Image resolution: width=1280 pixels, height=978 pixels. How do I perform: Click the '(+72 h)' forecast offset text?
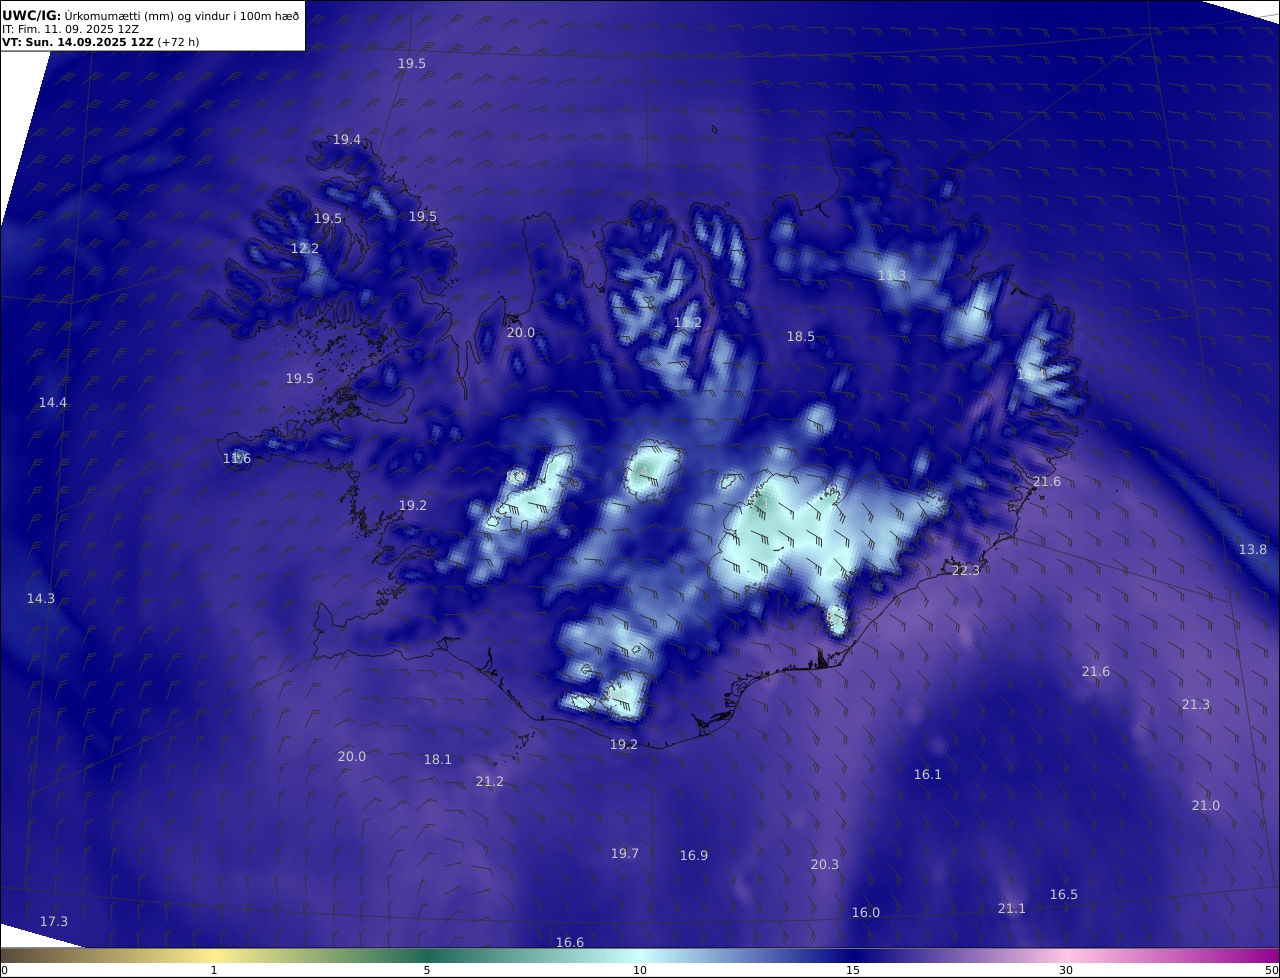point(178,42)
